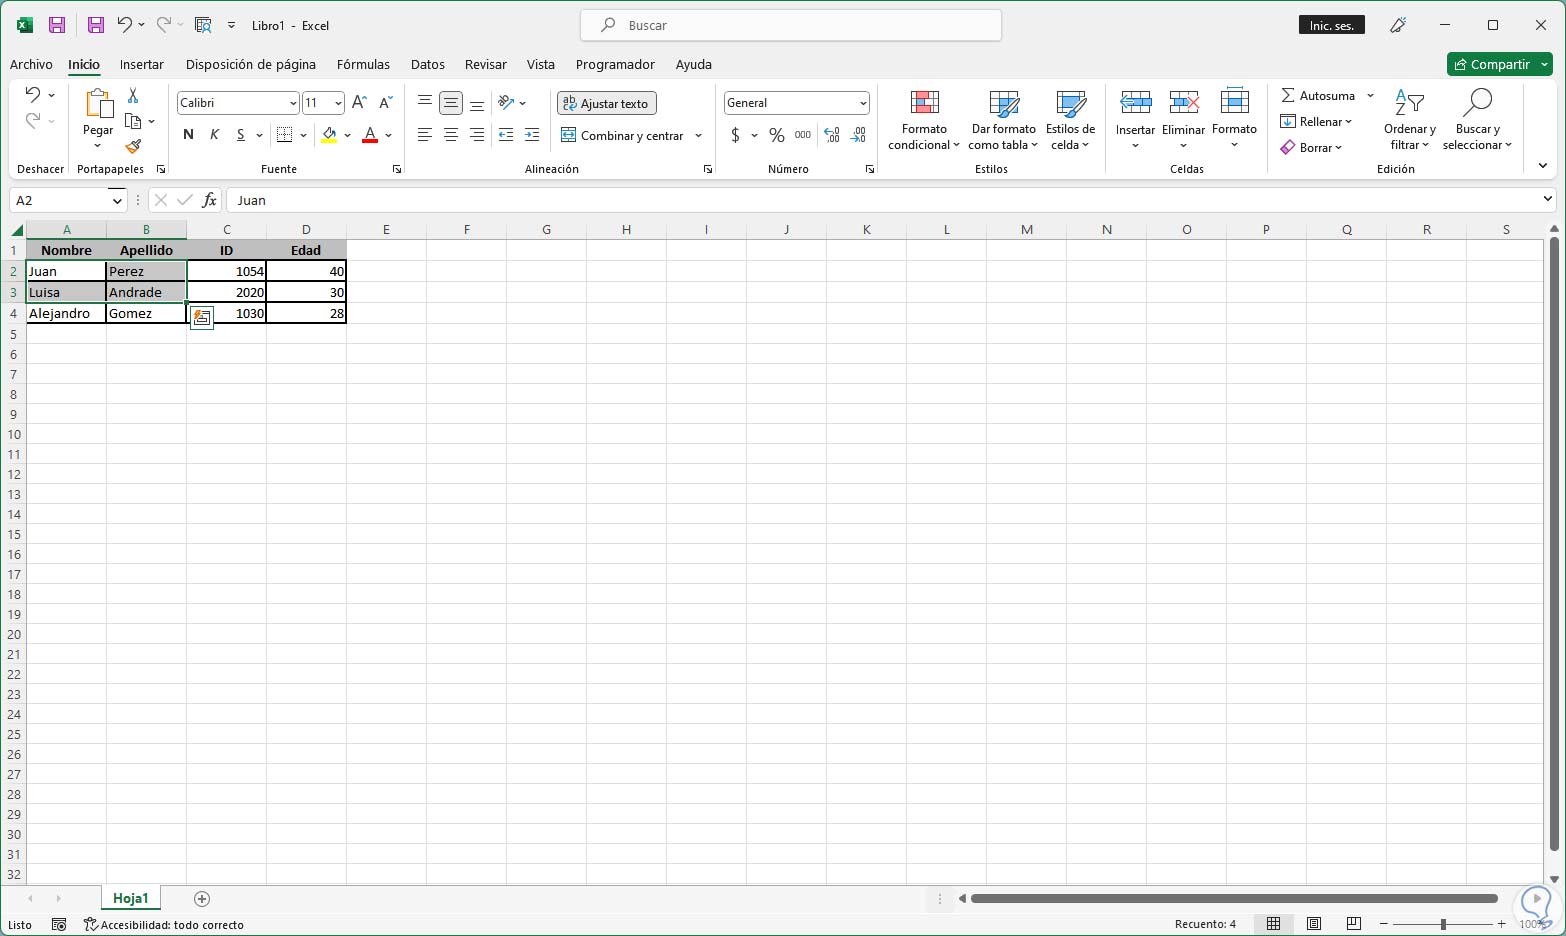Open the font size 11 dropdown
This screenshot has height=936, width=1566.
[338, 103]
